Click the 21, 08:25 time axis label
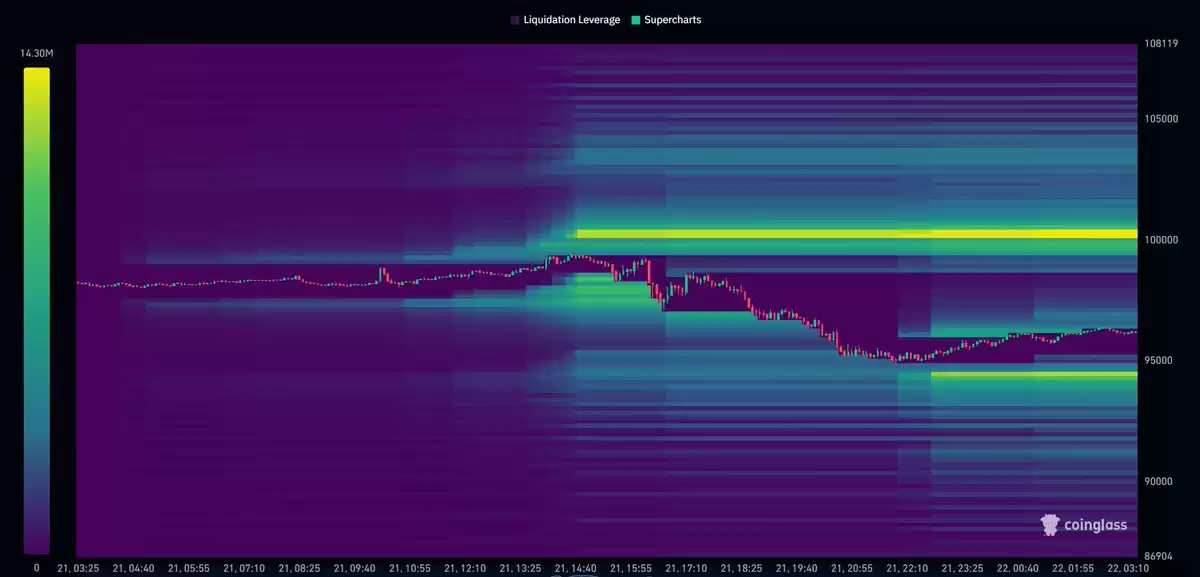The image size is (1200, 577). [301, 568]
